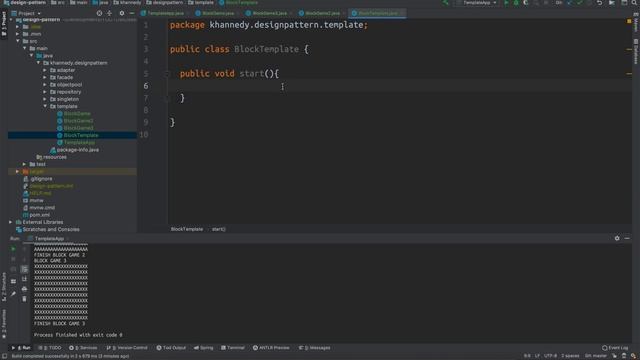Open the Database side tool window

(636, 51)
